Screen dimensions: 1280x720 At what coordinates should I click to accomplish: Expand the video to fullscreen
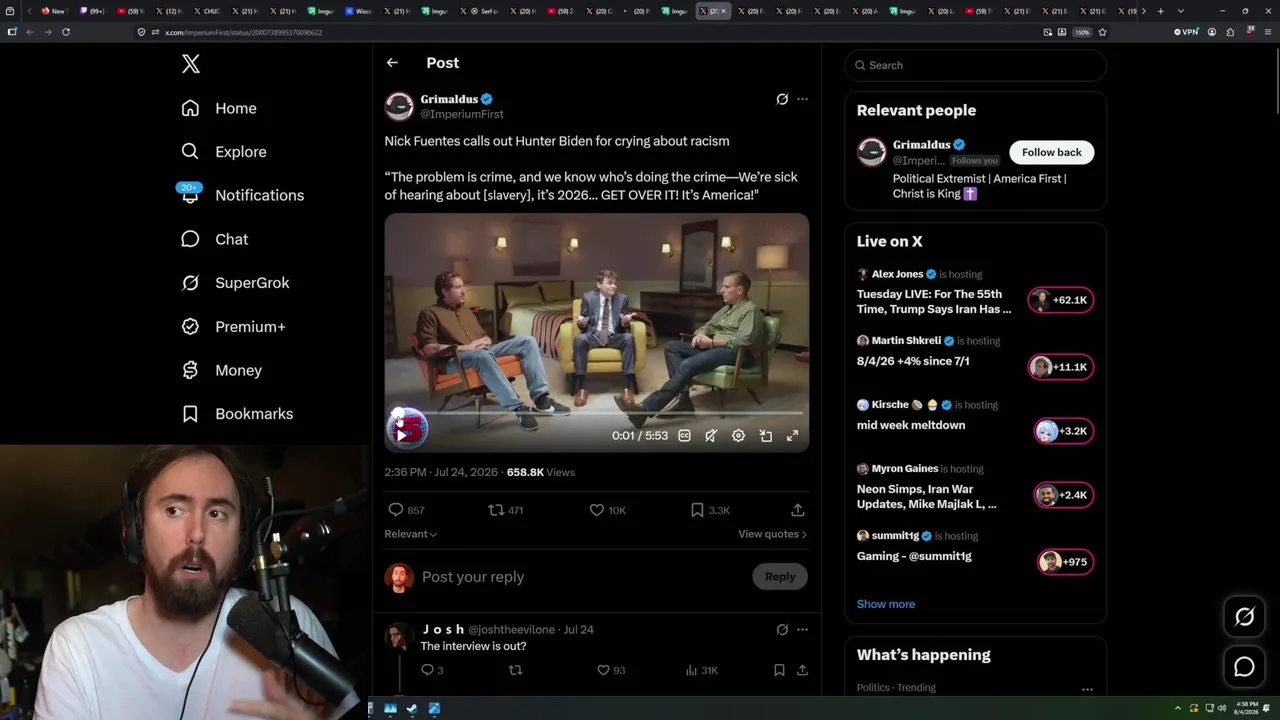[x=792, y=436]
